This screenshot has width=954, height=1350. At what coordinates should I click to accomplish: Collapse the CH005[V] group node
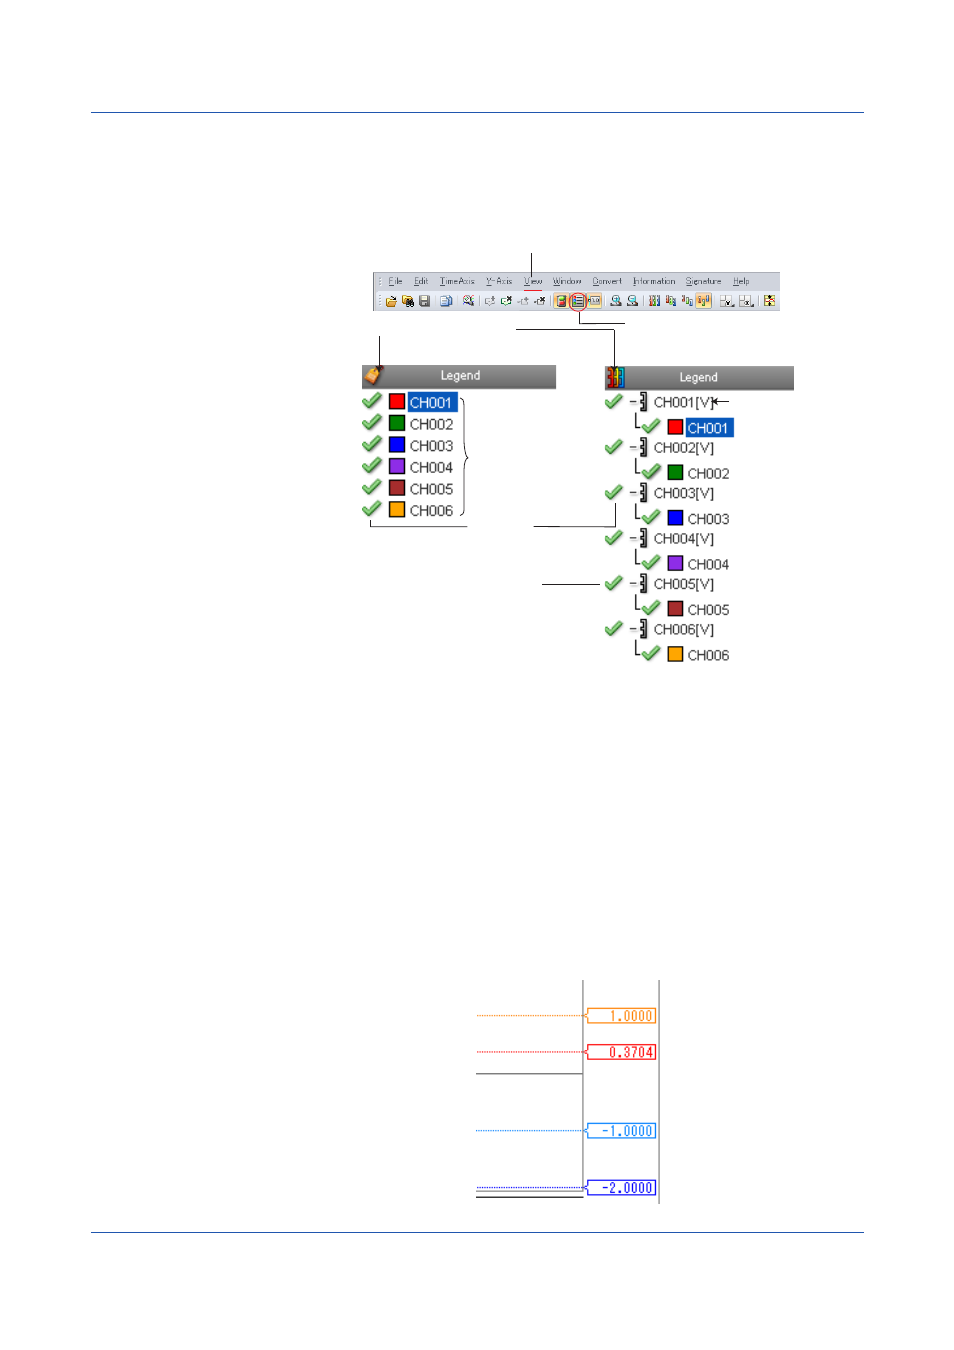[x=634, y=584]
